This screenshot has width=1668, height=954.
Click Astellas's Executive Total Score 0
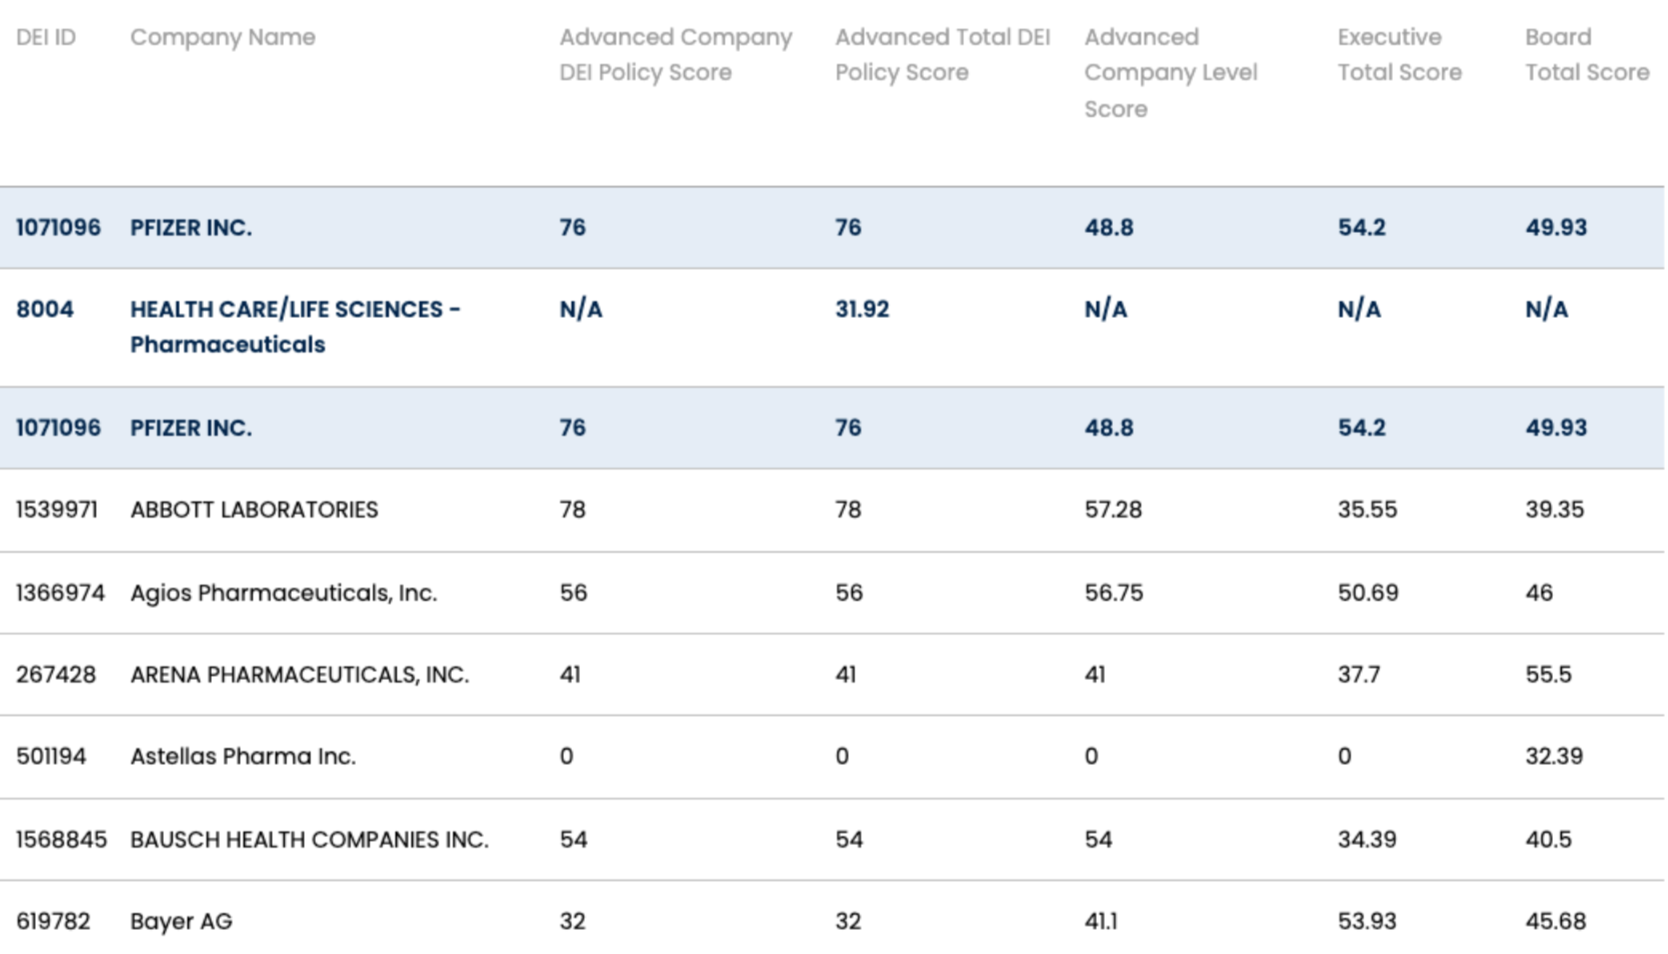1345,757
